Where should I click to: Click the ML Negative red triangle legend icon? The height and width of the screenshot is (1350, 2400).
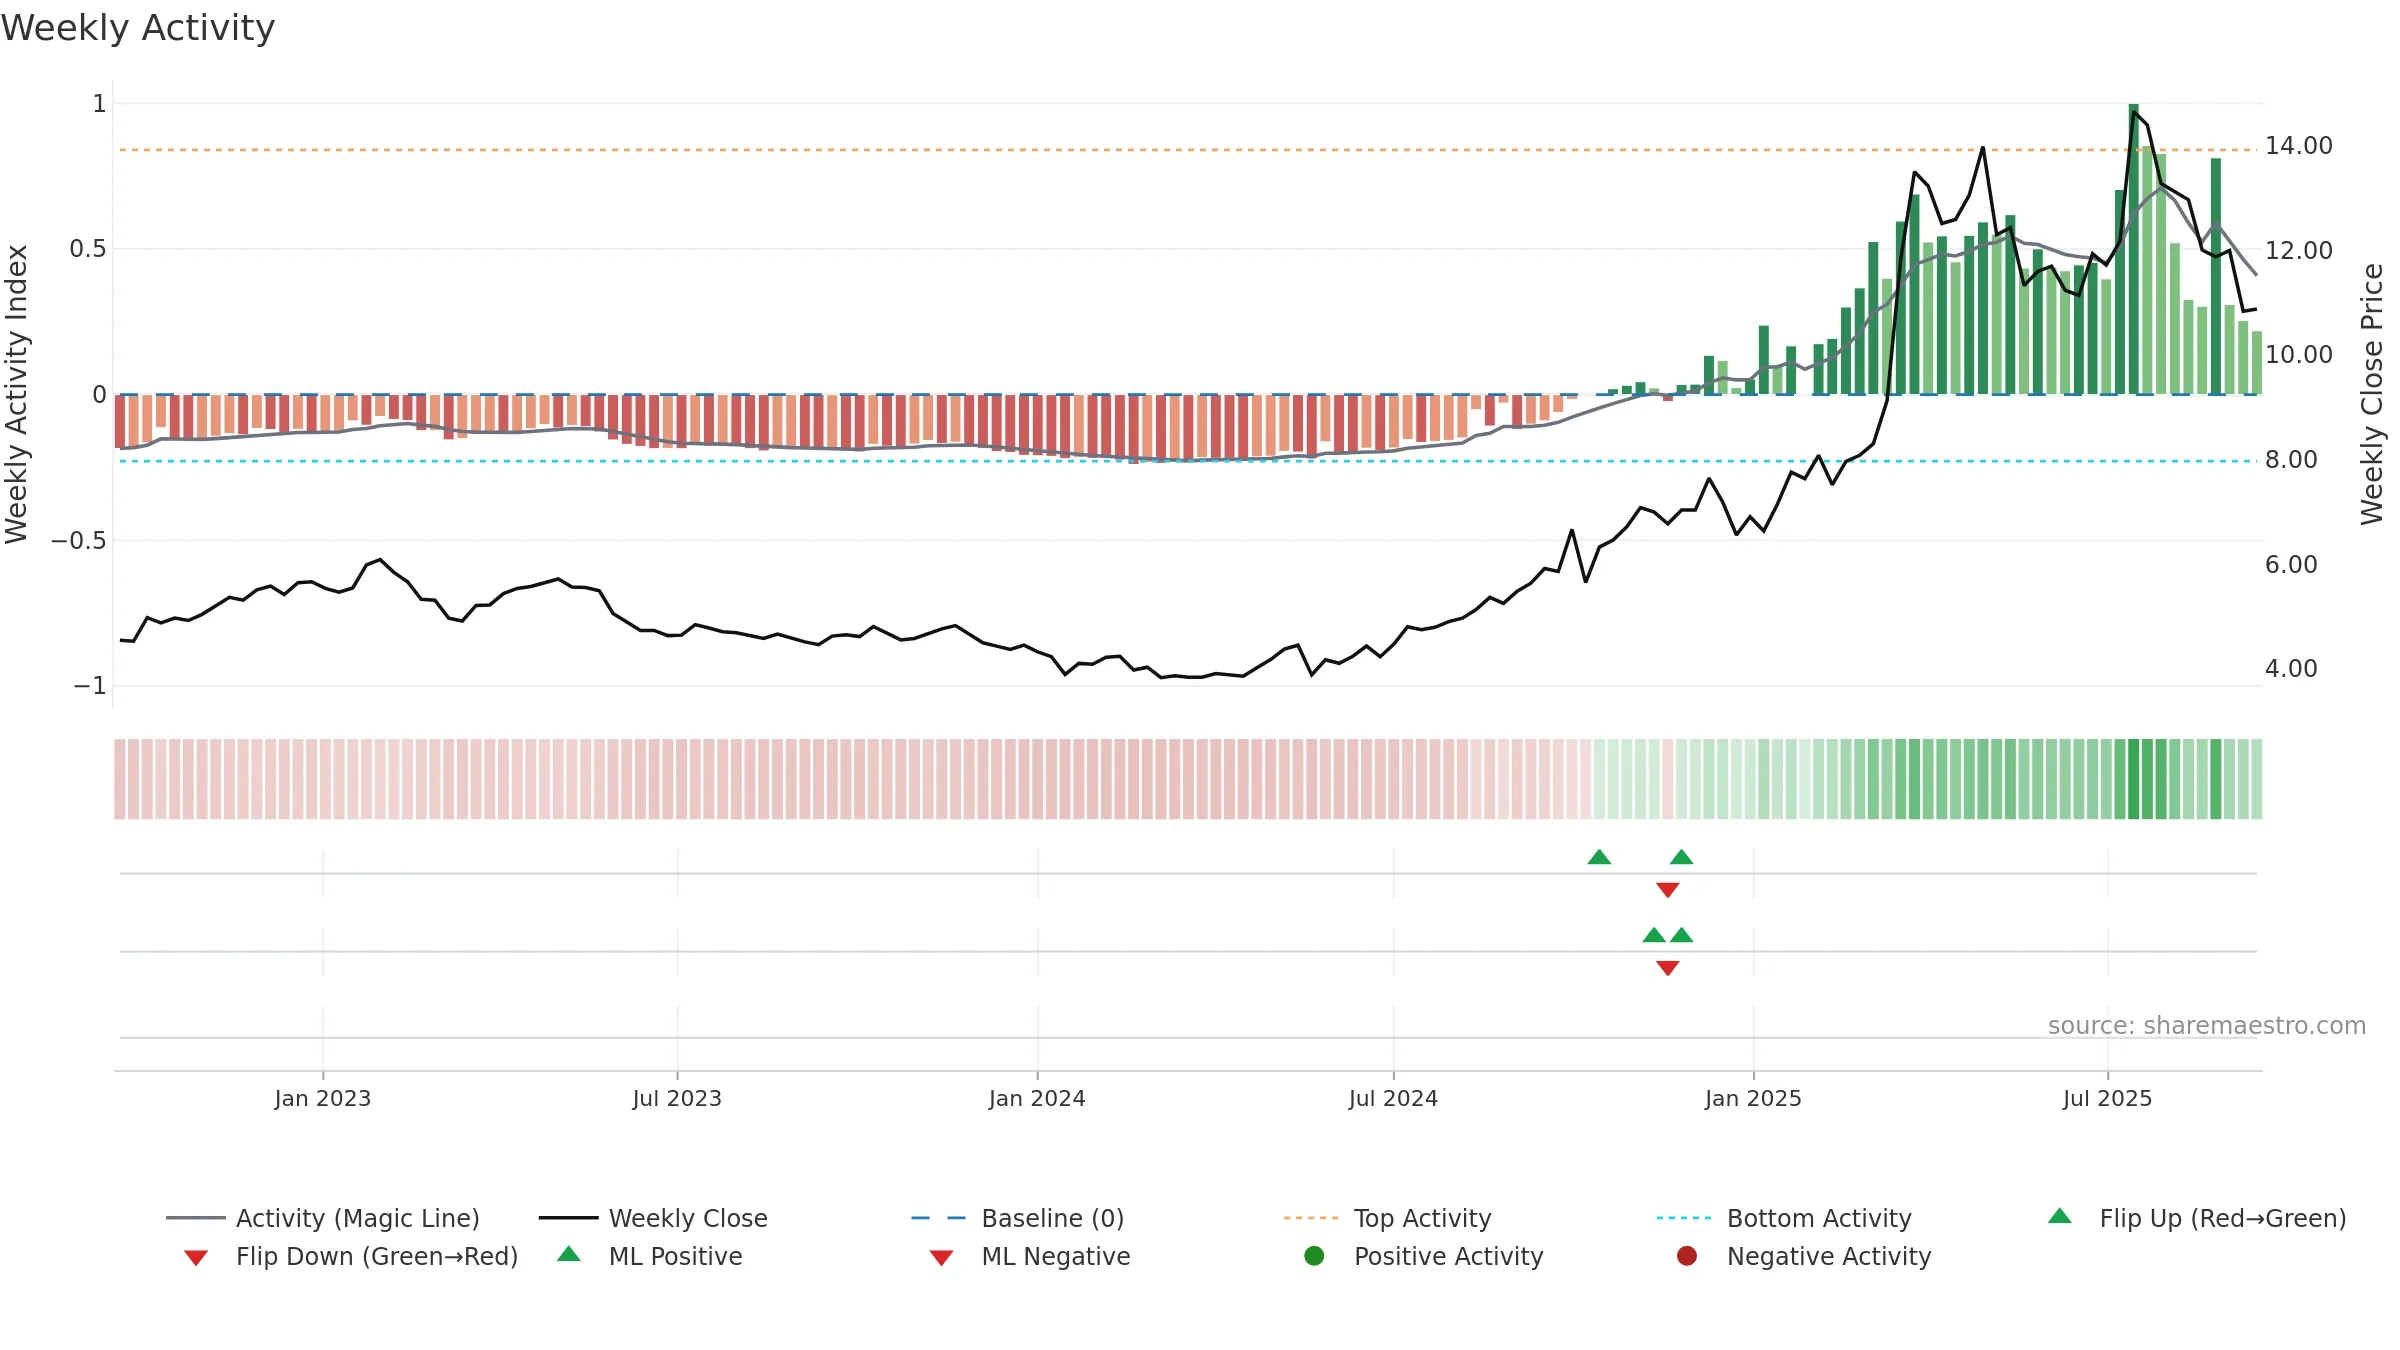tap(942, 1258)
